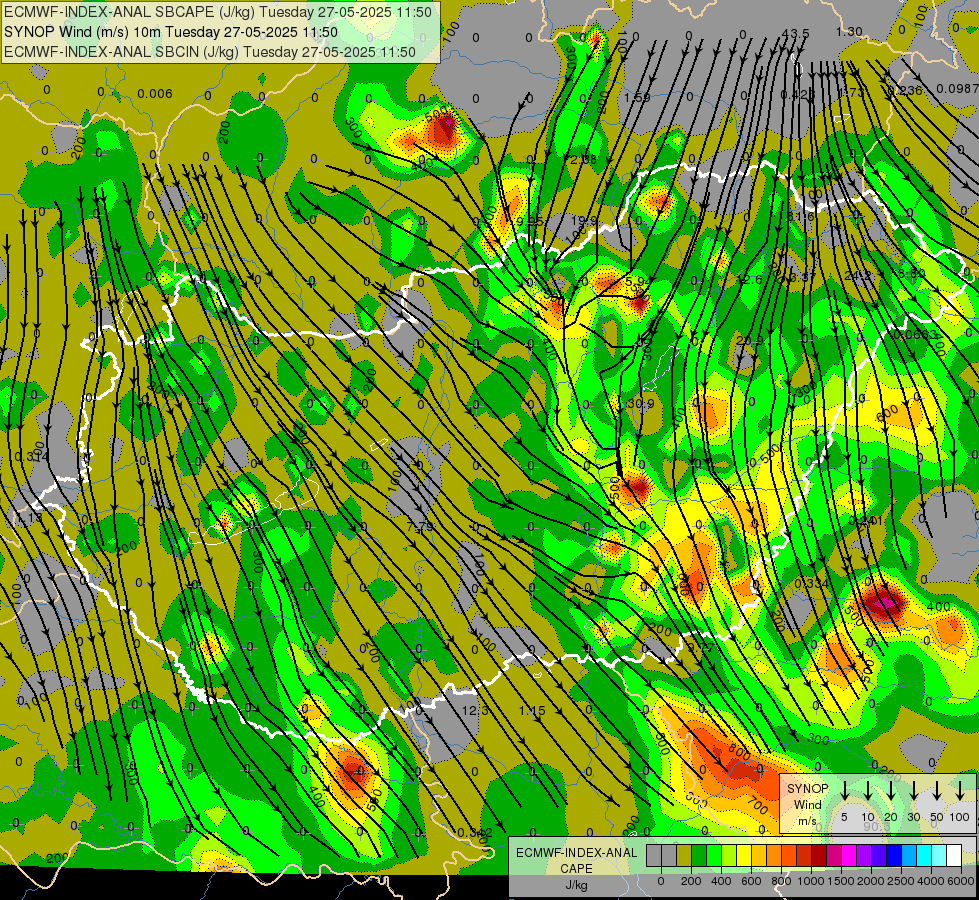This screenshot has height=900, width=979.
Task: Click the '0.236' value on the map
Action: (905, 91)
